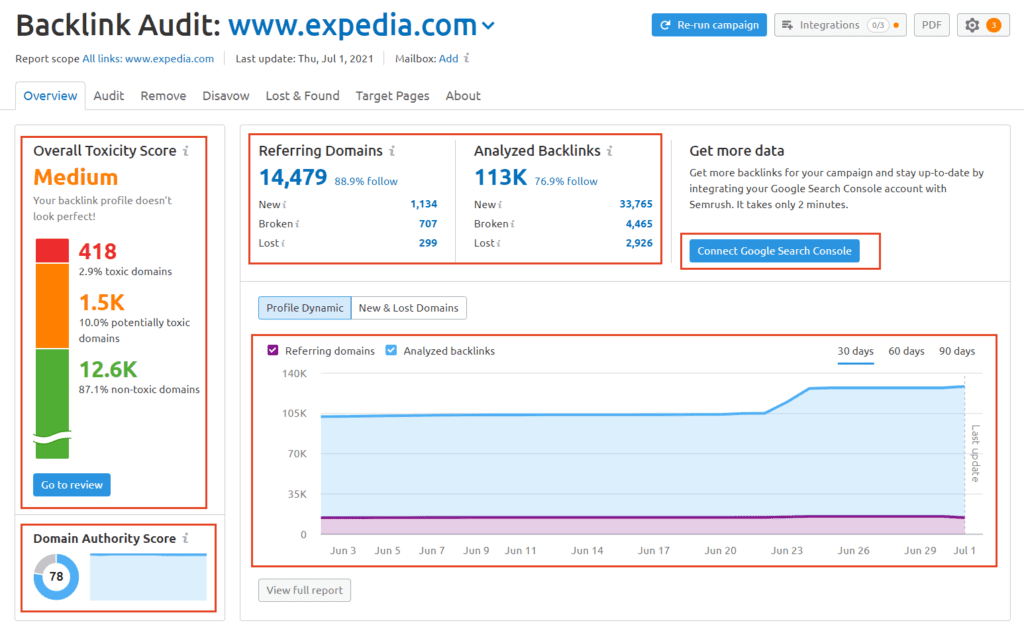Click the Last update marker on chart
1024x631 pixels.
974,453
